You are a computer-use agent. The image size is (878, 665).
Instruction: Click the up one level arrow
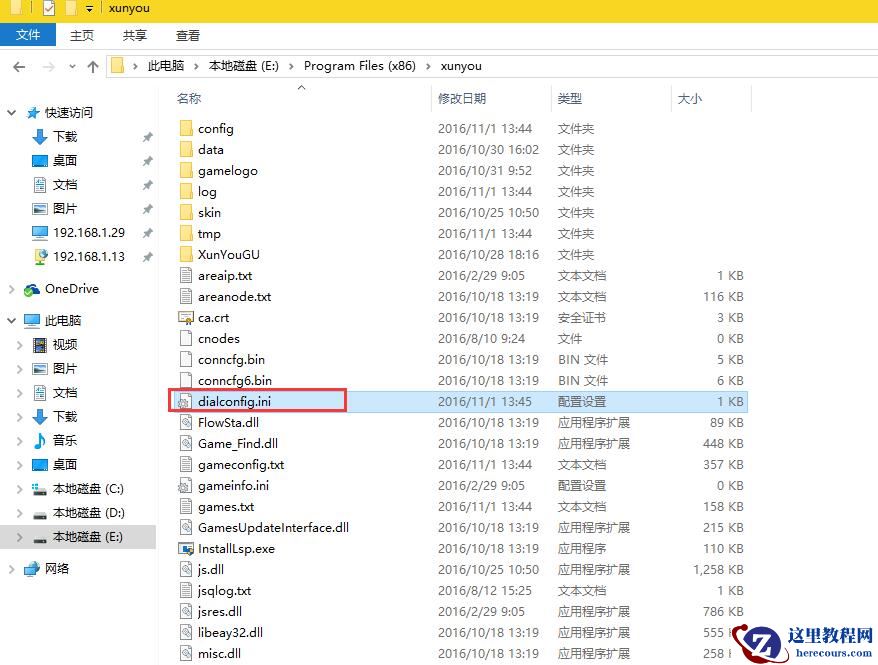point(94,66)
